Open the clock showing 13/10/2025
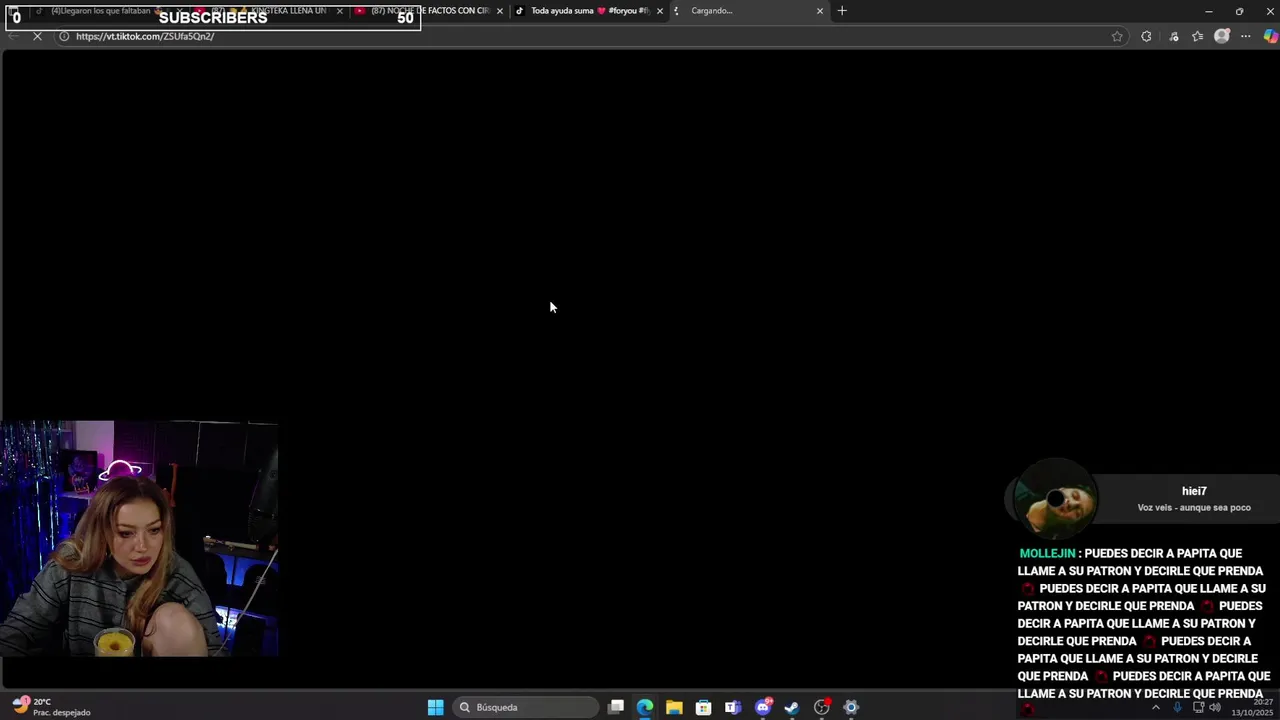 pyautogui.click(x=1250, y=707)
